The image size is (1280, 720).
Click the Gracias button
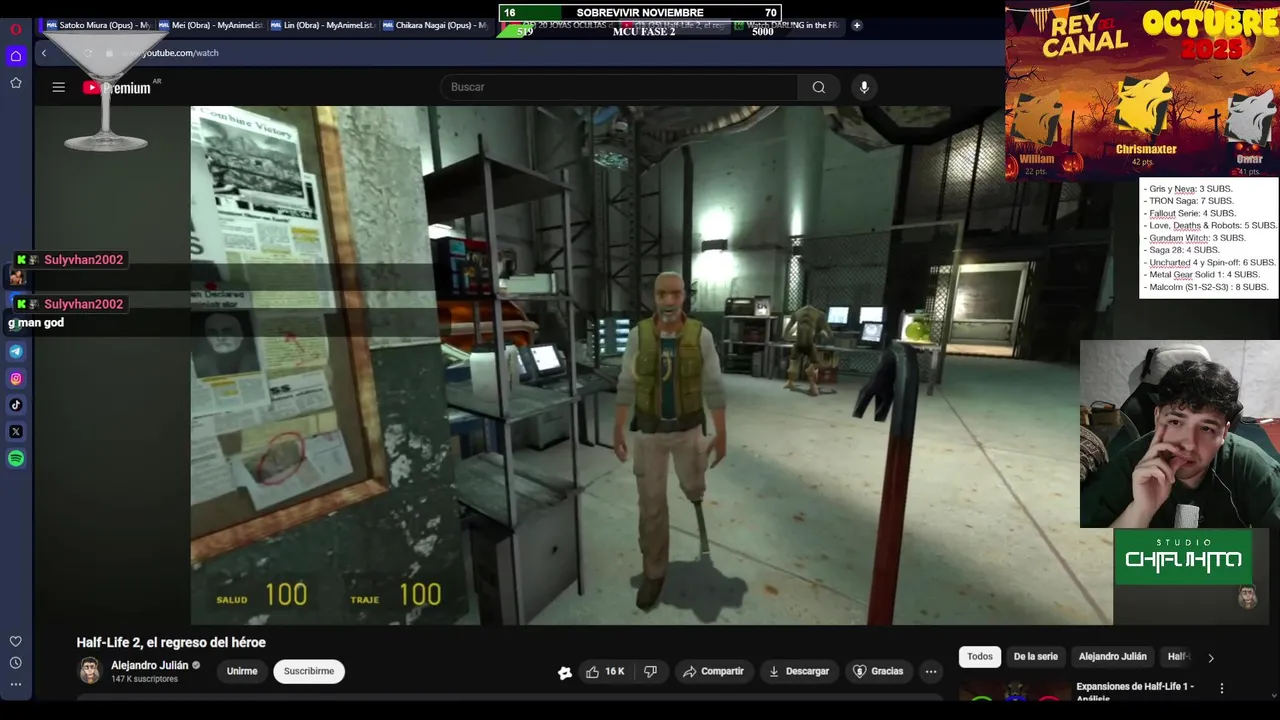(878, 672)
